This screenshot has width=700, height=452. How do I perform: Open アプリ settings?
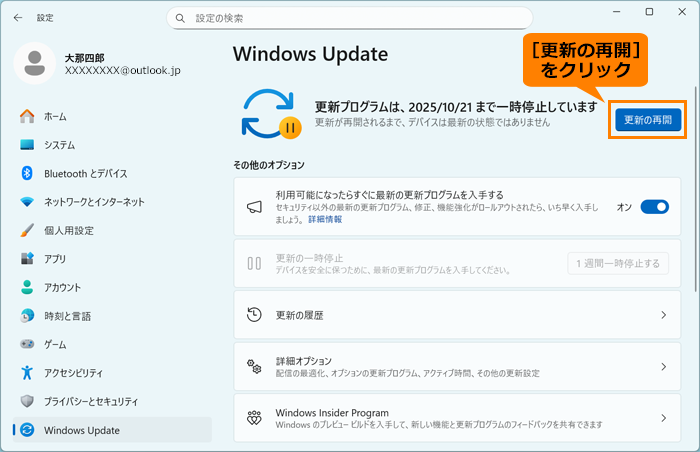tap(112, 259)
